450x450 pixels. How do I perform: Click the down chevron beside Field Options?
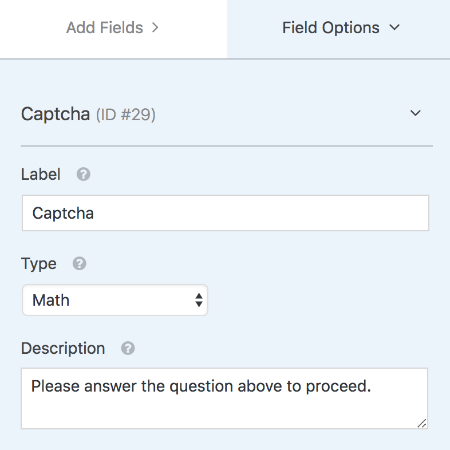(x=394, y=27)
